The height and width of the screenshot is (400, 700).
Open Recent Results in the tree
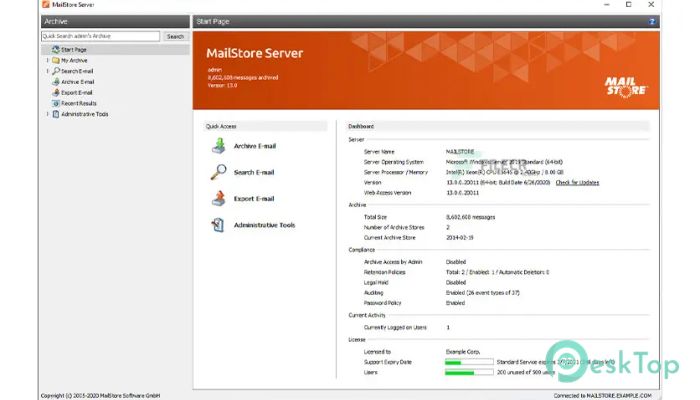click(79, 103)
